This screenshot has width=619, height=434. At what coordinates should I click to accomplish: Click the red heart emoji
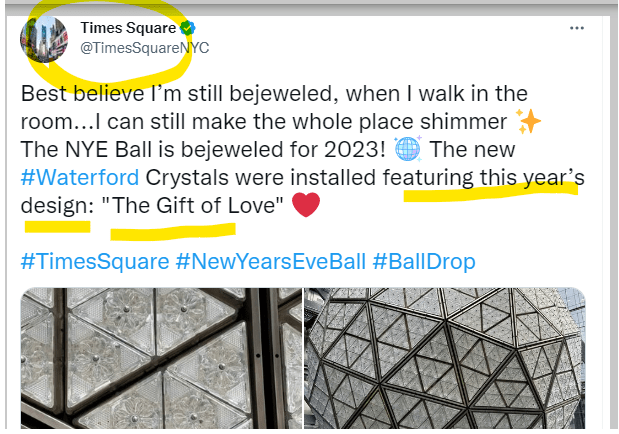click(306, 207)
